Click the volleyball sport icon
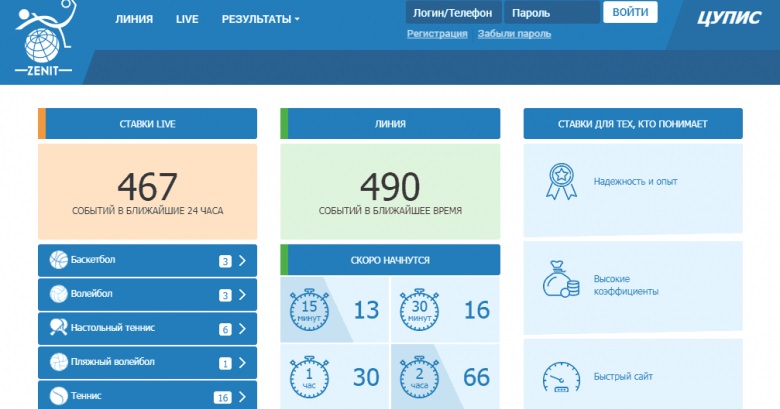 58,295
